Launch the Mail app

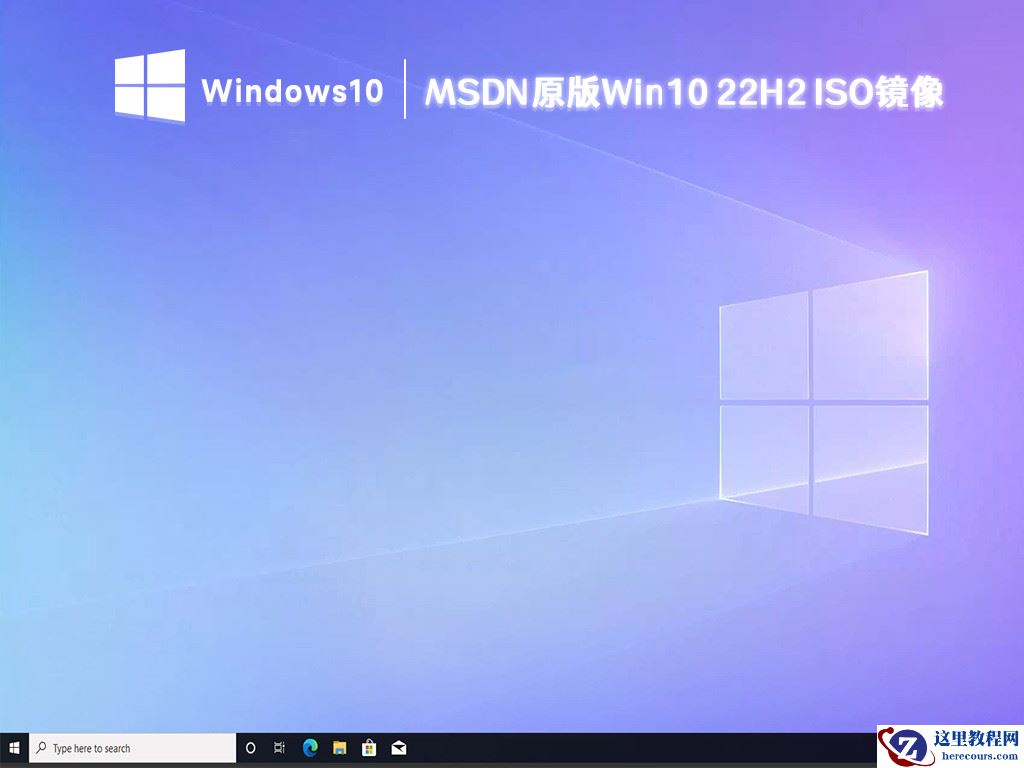click(x=398, y=748)
